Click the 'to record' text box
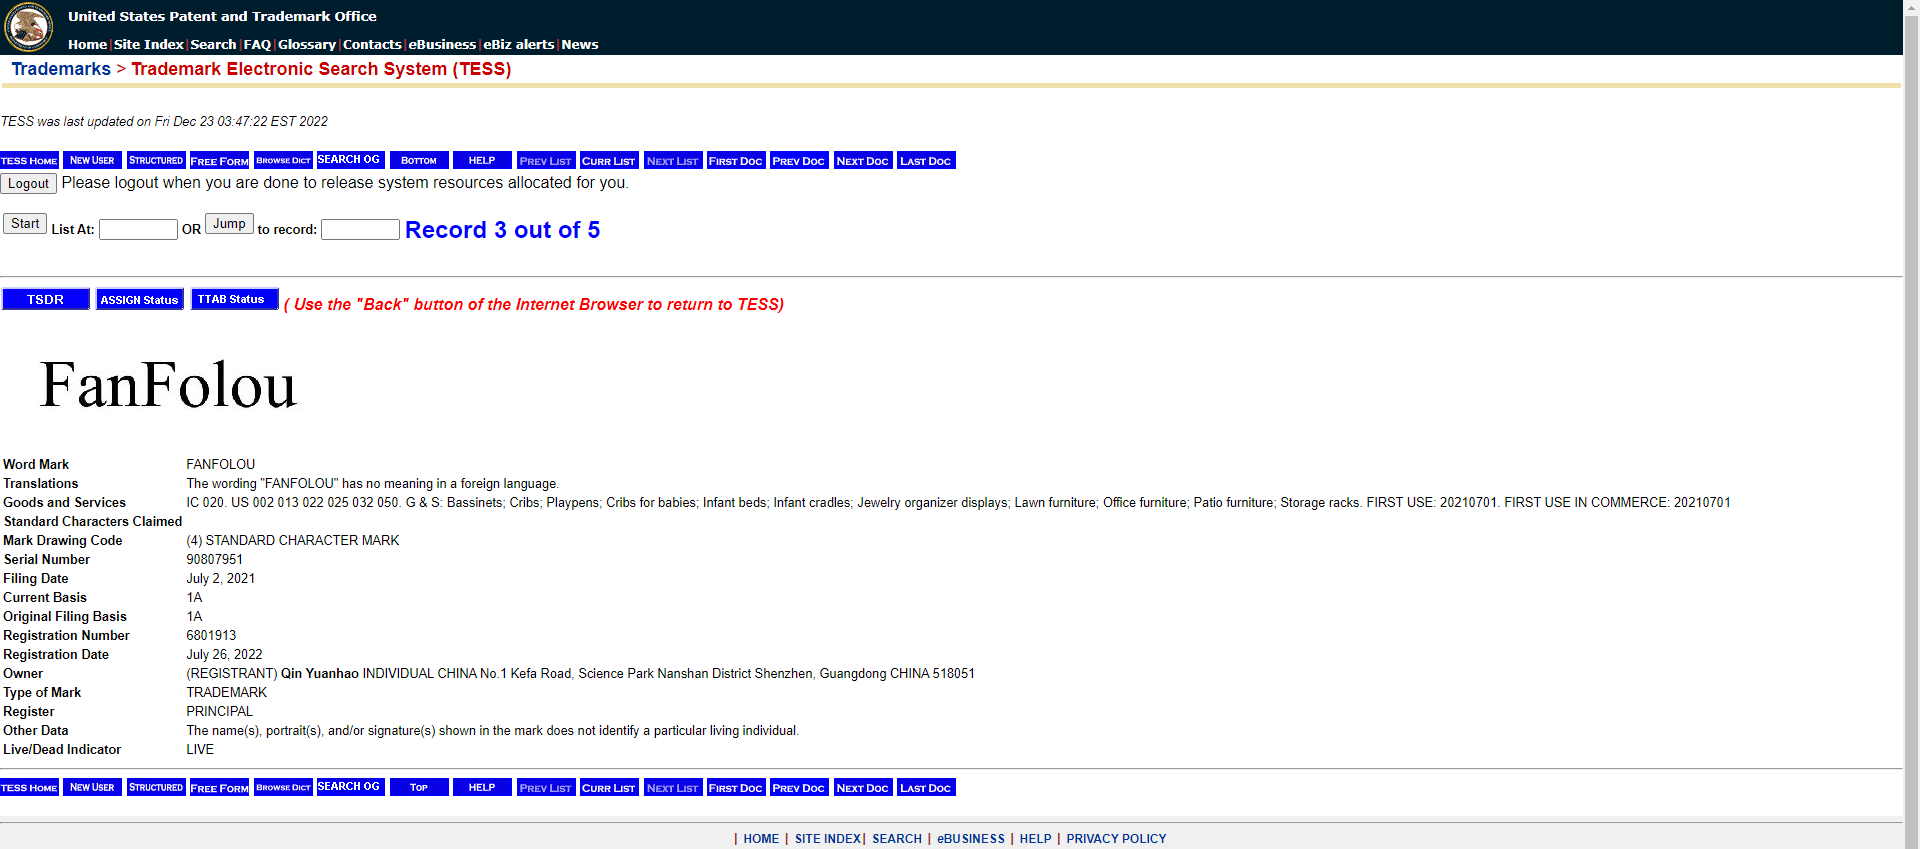The image size is (1920, 849). [x=360, y=230]
